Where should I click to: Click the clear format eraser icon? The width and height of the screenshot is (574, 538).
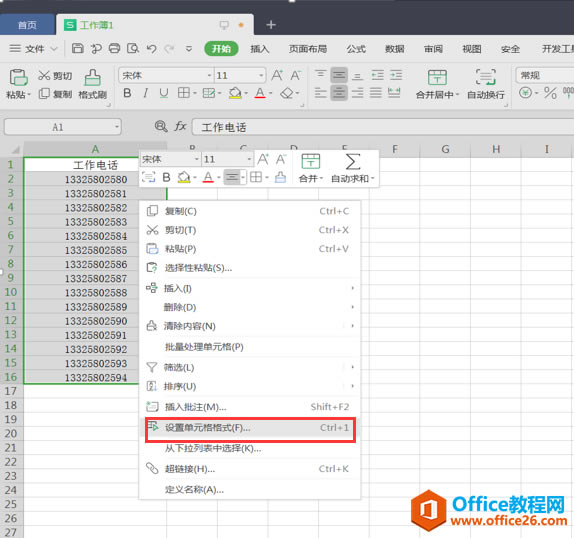pyautogui.click(x=287, y=93)
